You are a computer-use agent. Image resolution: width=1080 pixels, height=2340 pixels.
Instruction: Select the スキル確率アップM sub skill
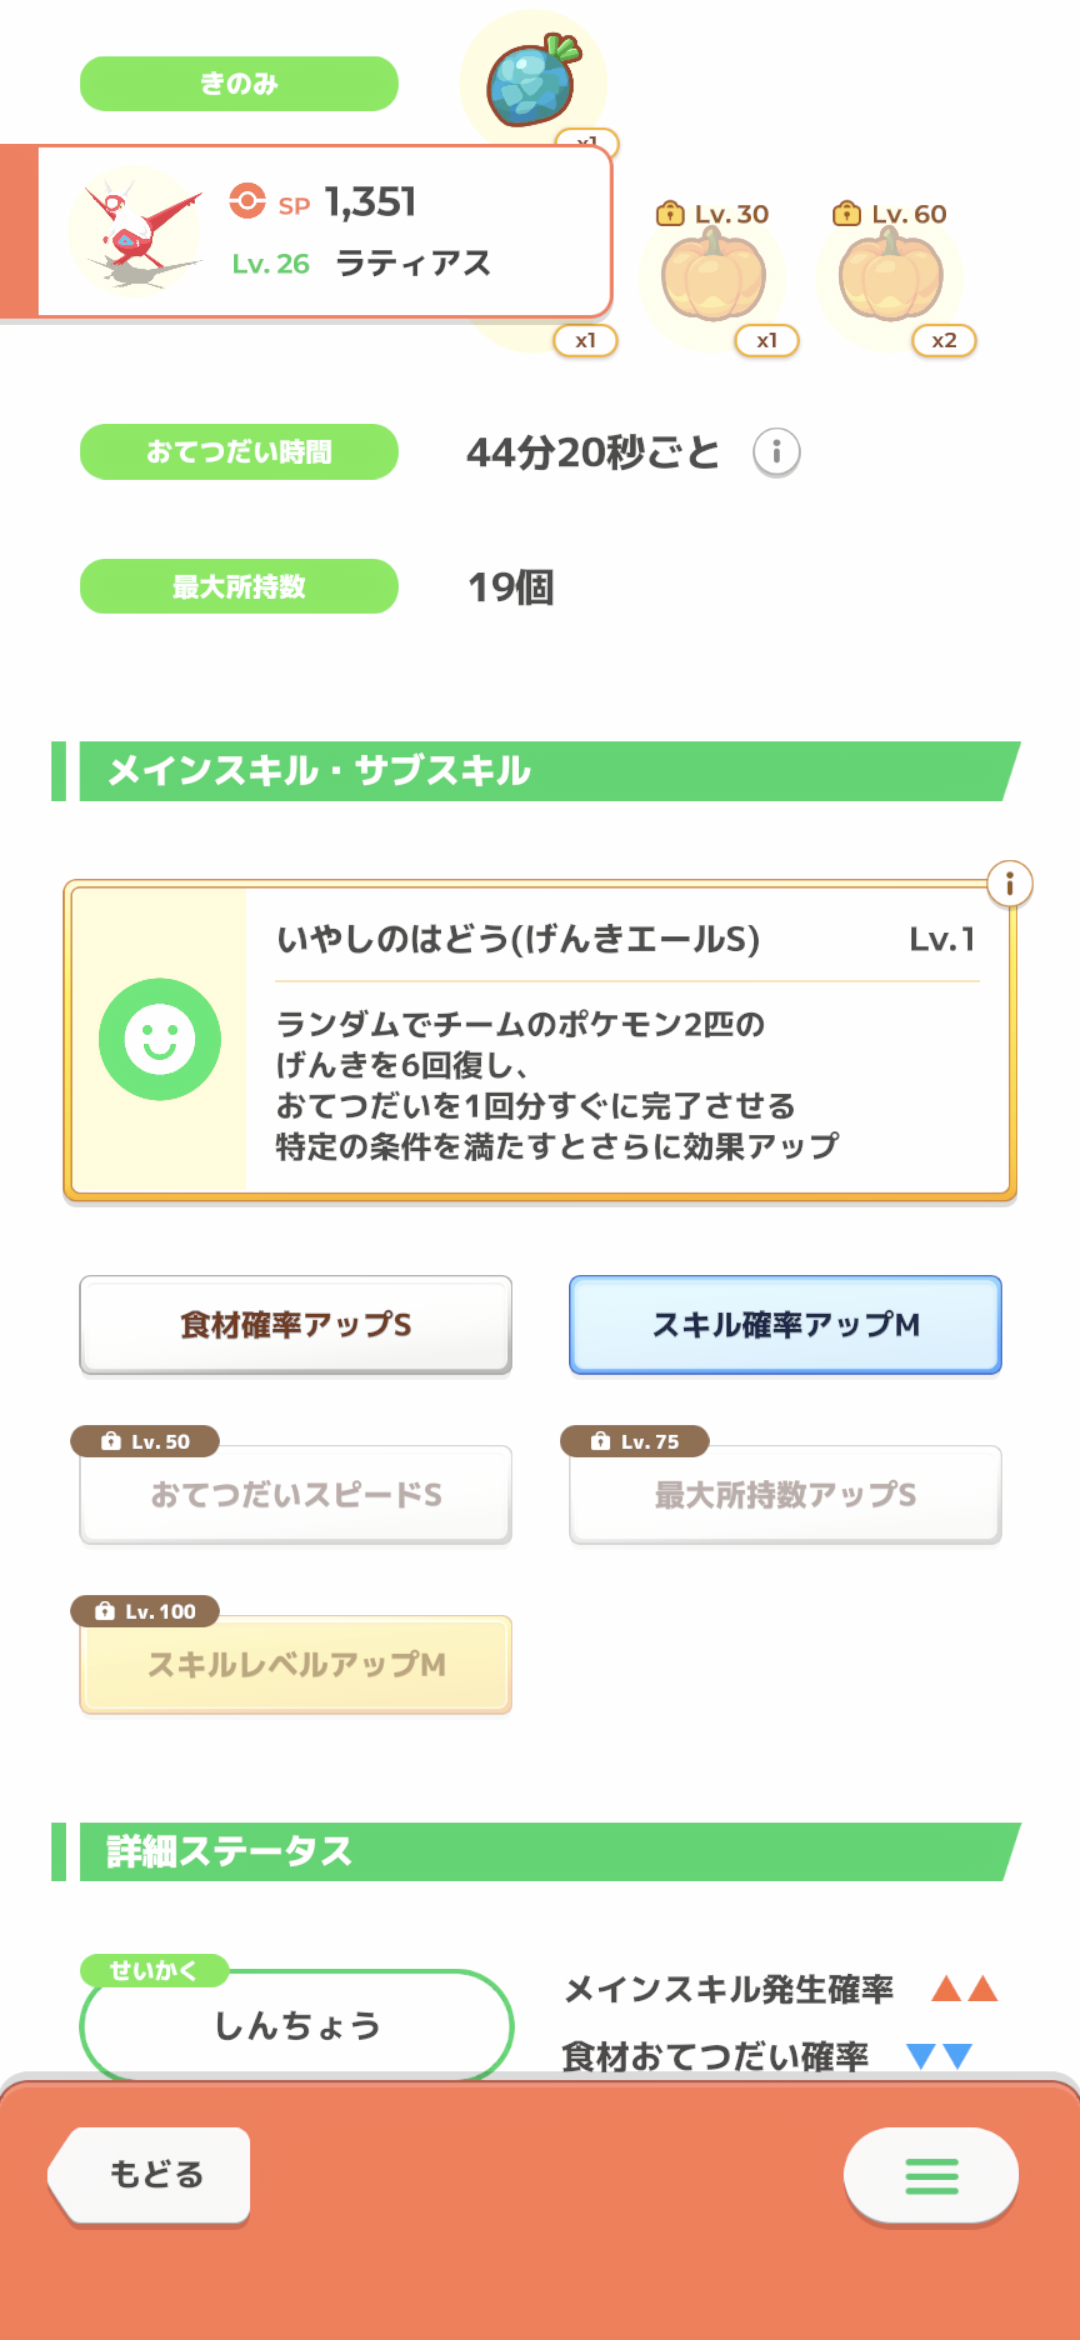pyautogui.click(x=785, y=1325)
